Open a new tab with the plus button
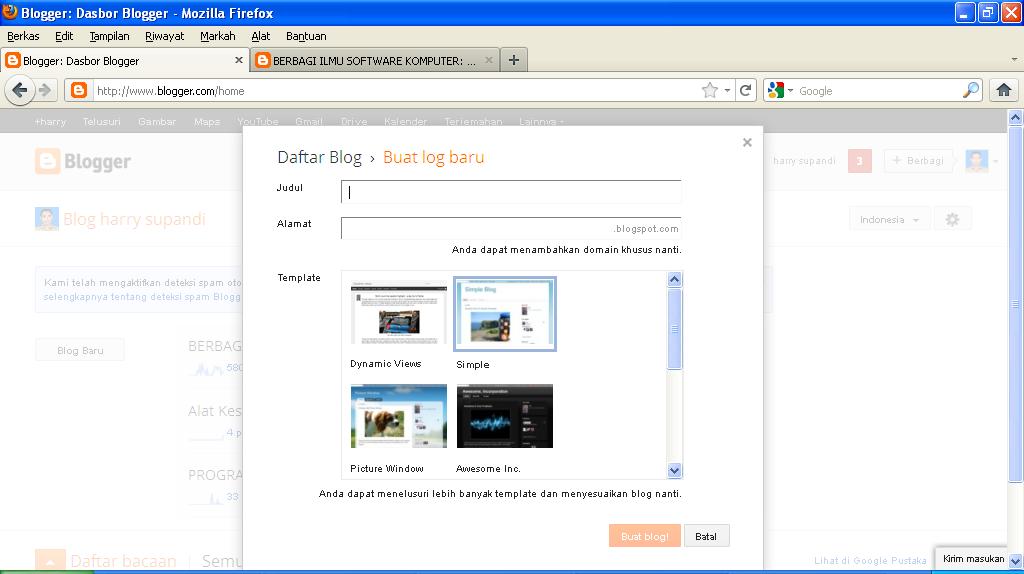The width and height of the screenshot is (1024, 574). point(514,60)
